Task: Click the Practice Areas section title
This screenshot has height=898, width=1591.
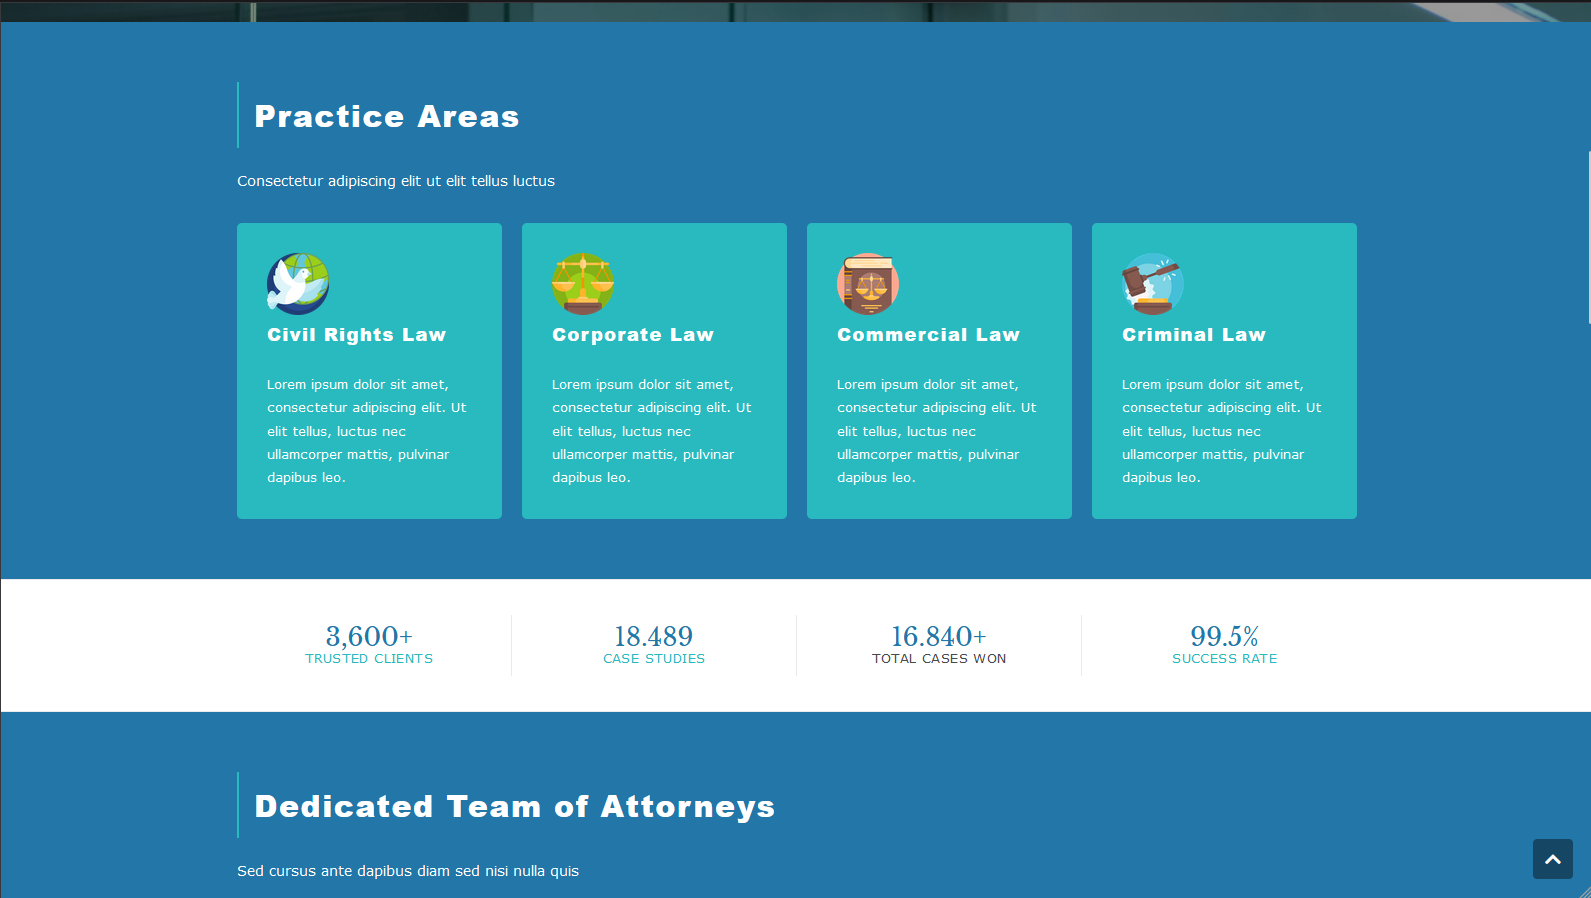Action: pyautogui.click(x=386, y=116)
